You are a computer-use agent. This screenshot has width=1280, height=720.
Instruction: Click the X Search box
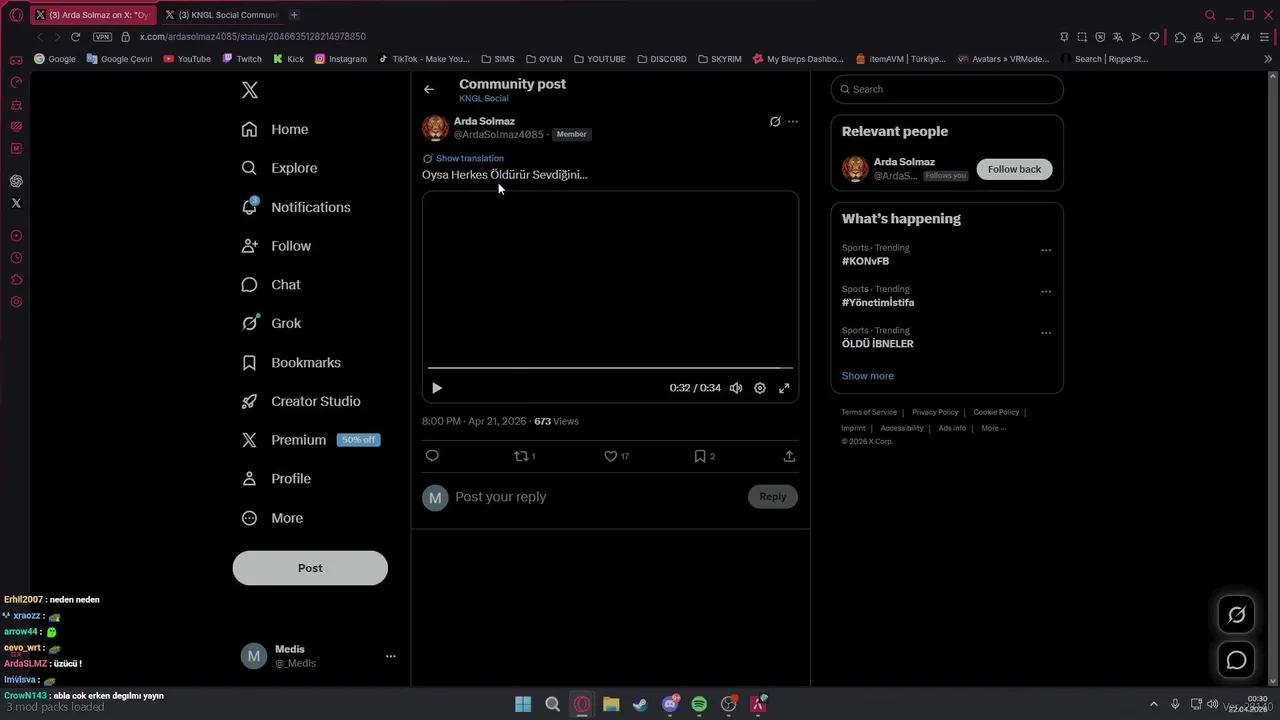pyautogui.click(x=947, y=89)
